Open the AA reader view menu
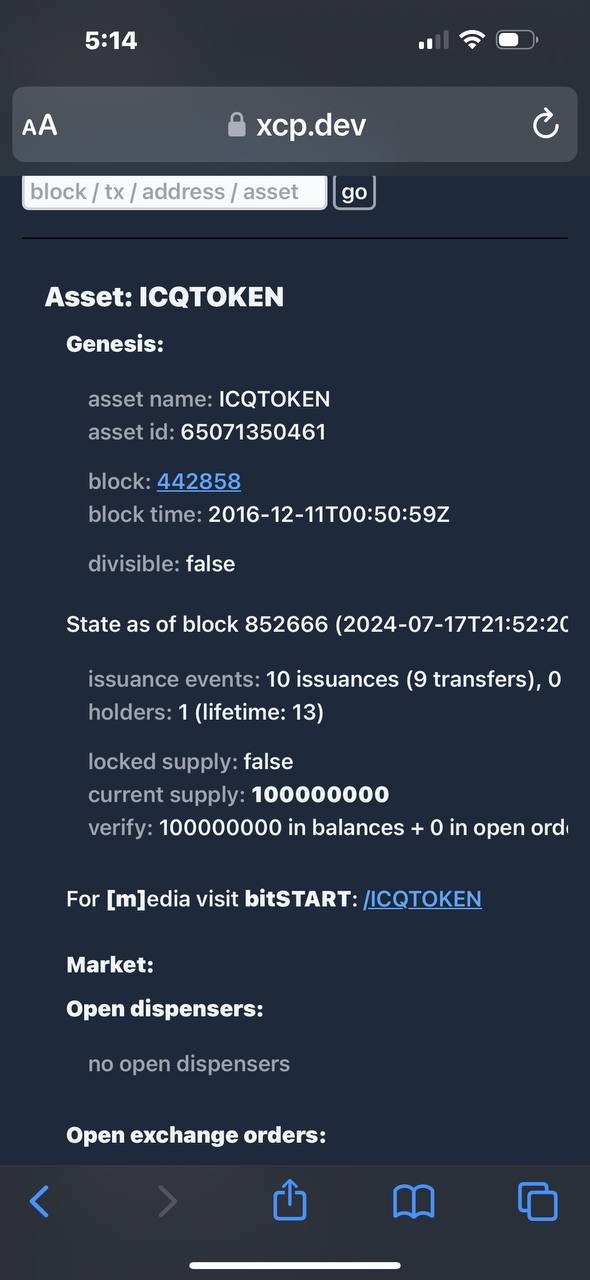The image size is (590, 1280). (x=40, y=126)
